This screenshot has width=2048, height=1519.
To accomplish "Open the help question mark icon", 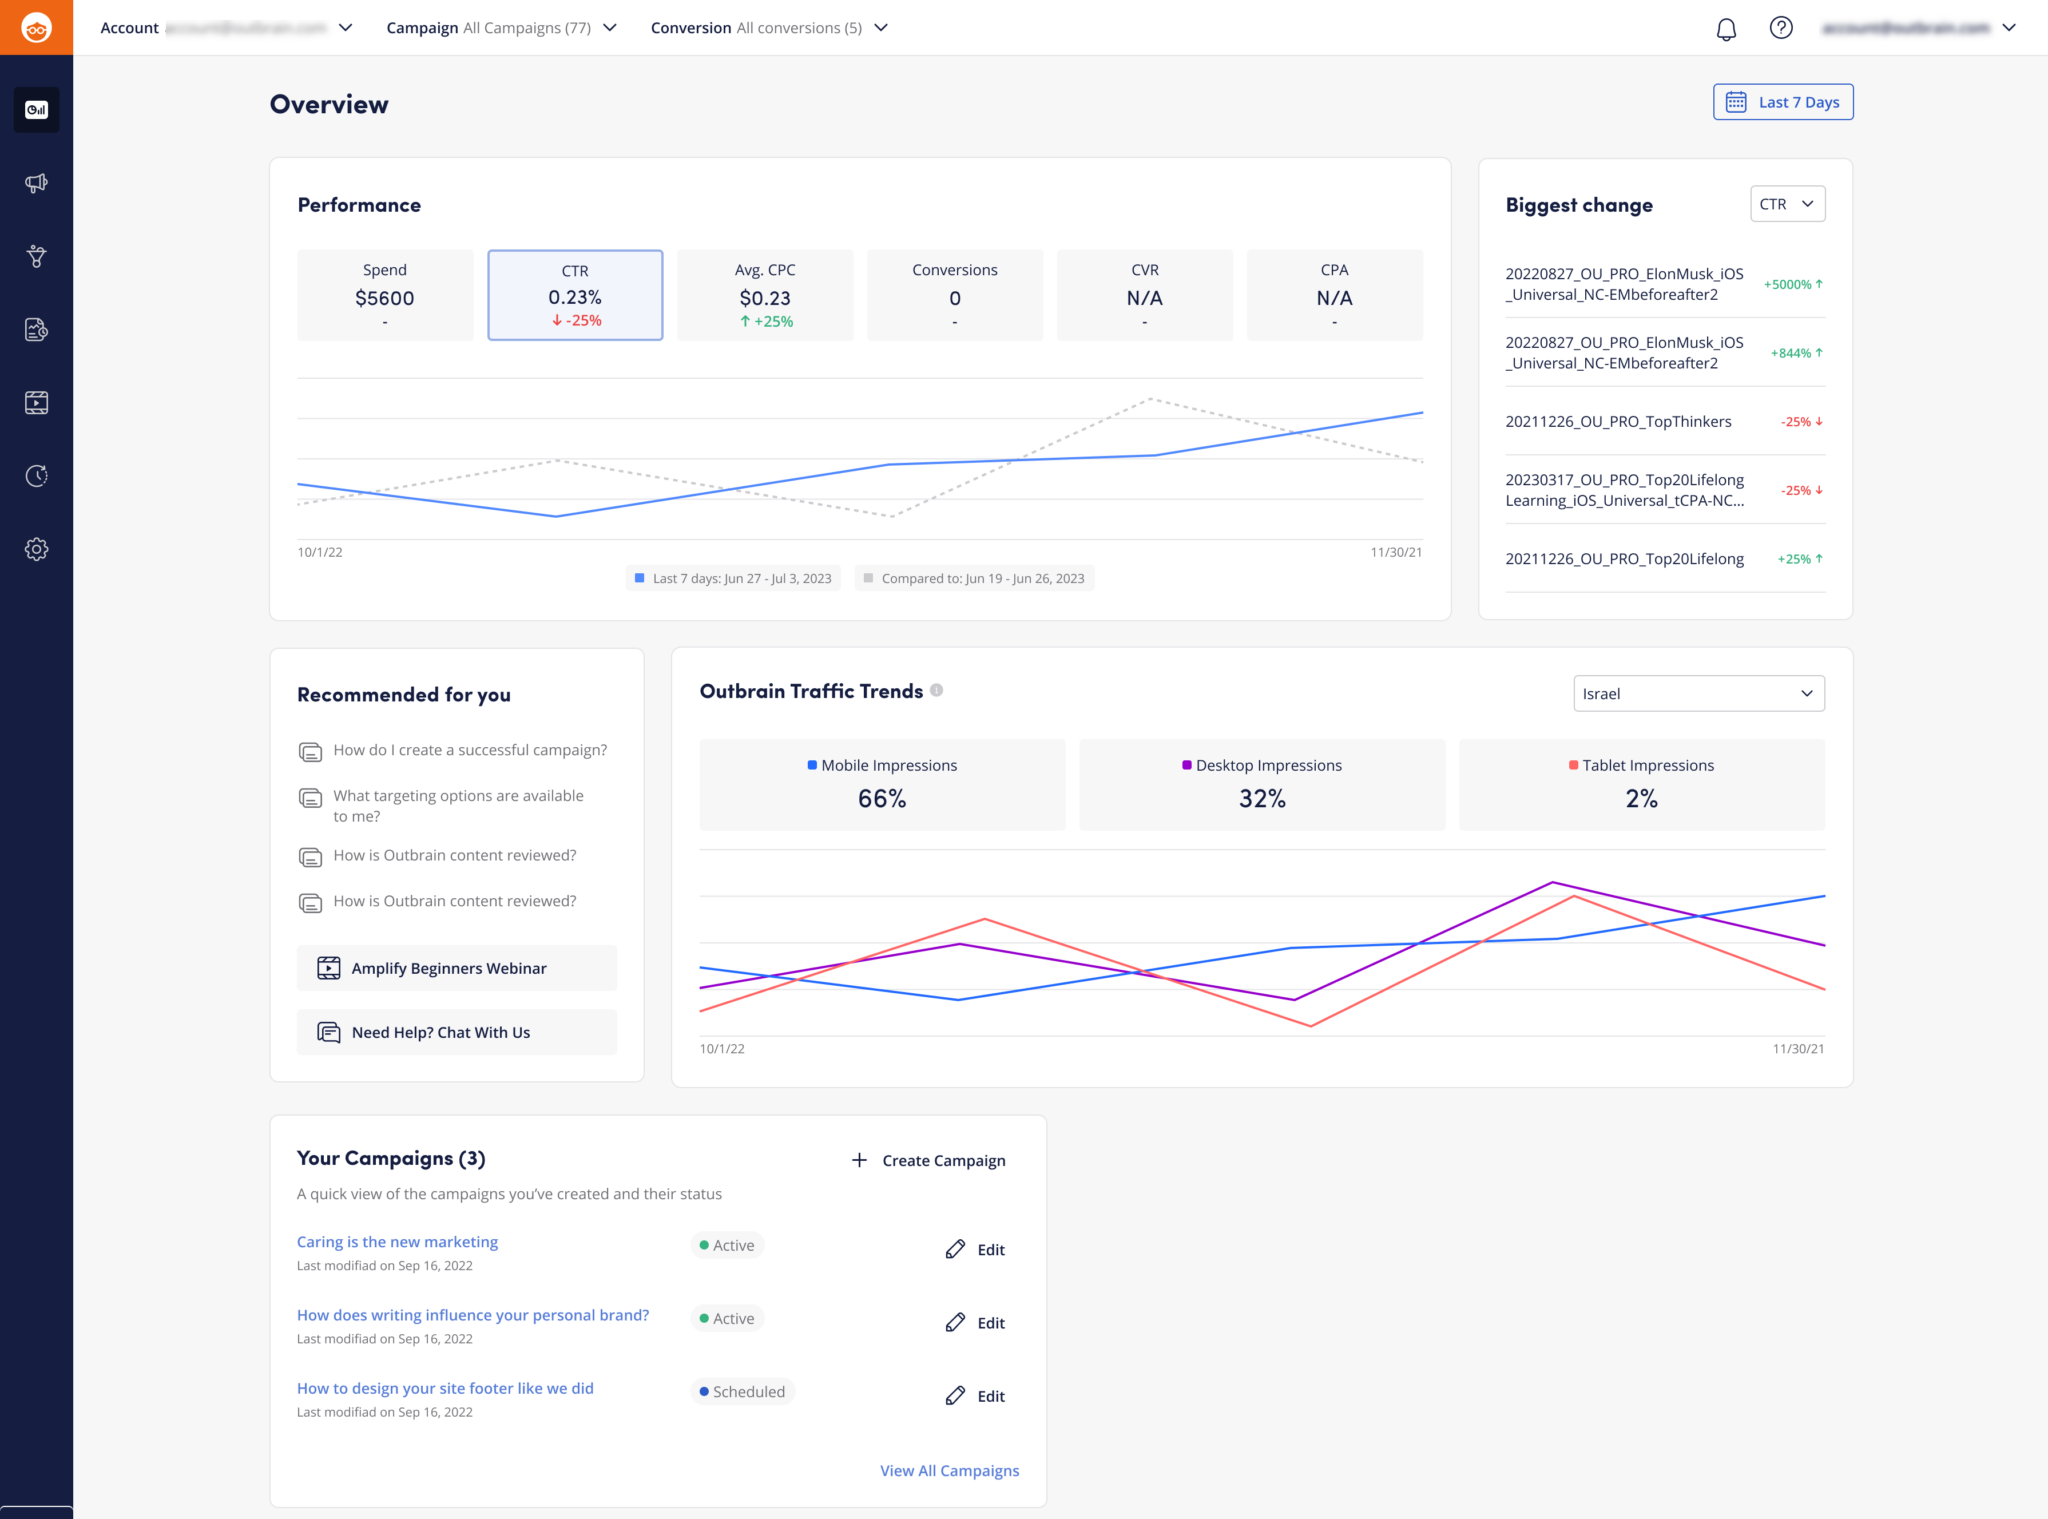I will click(x=1781, y=28).
